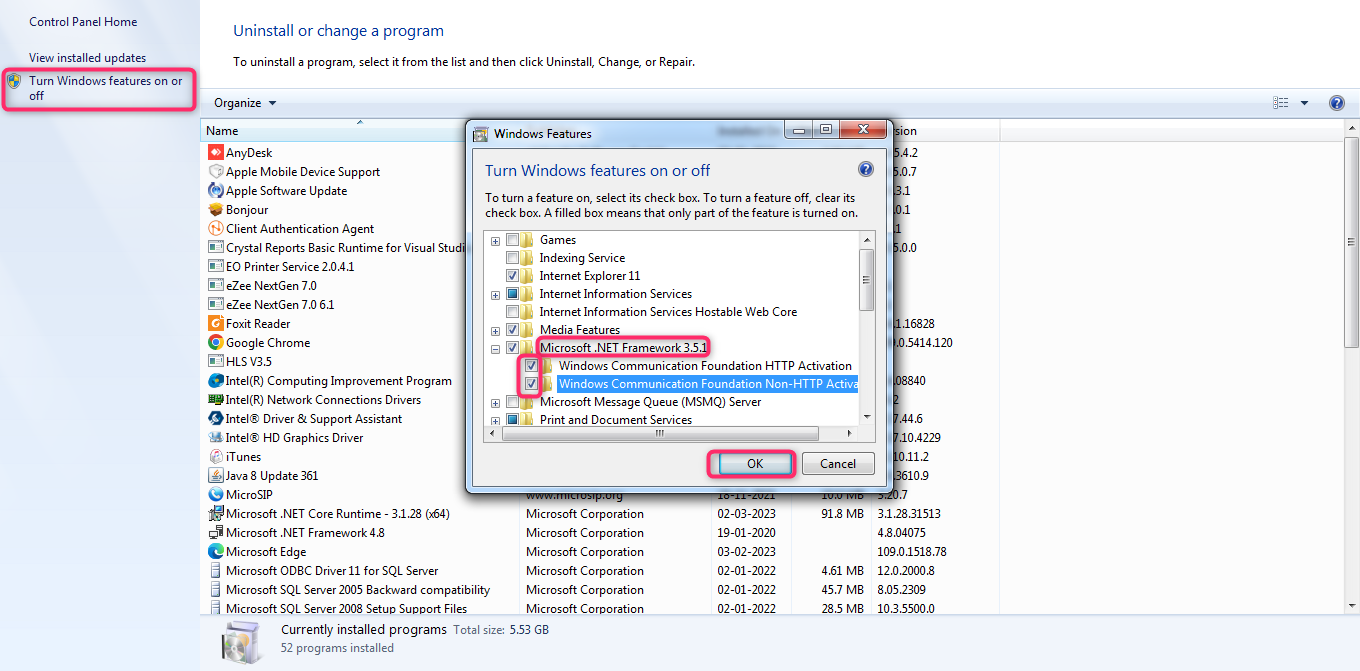Click the MicroSIP program icon
This screenshot has height=671, width=1360.
coord(215,495)
